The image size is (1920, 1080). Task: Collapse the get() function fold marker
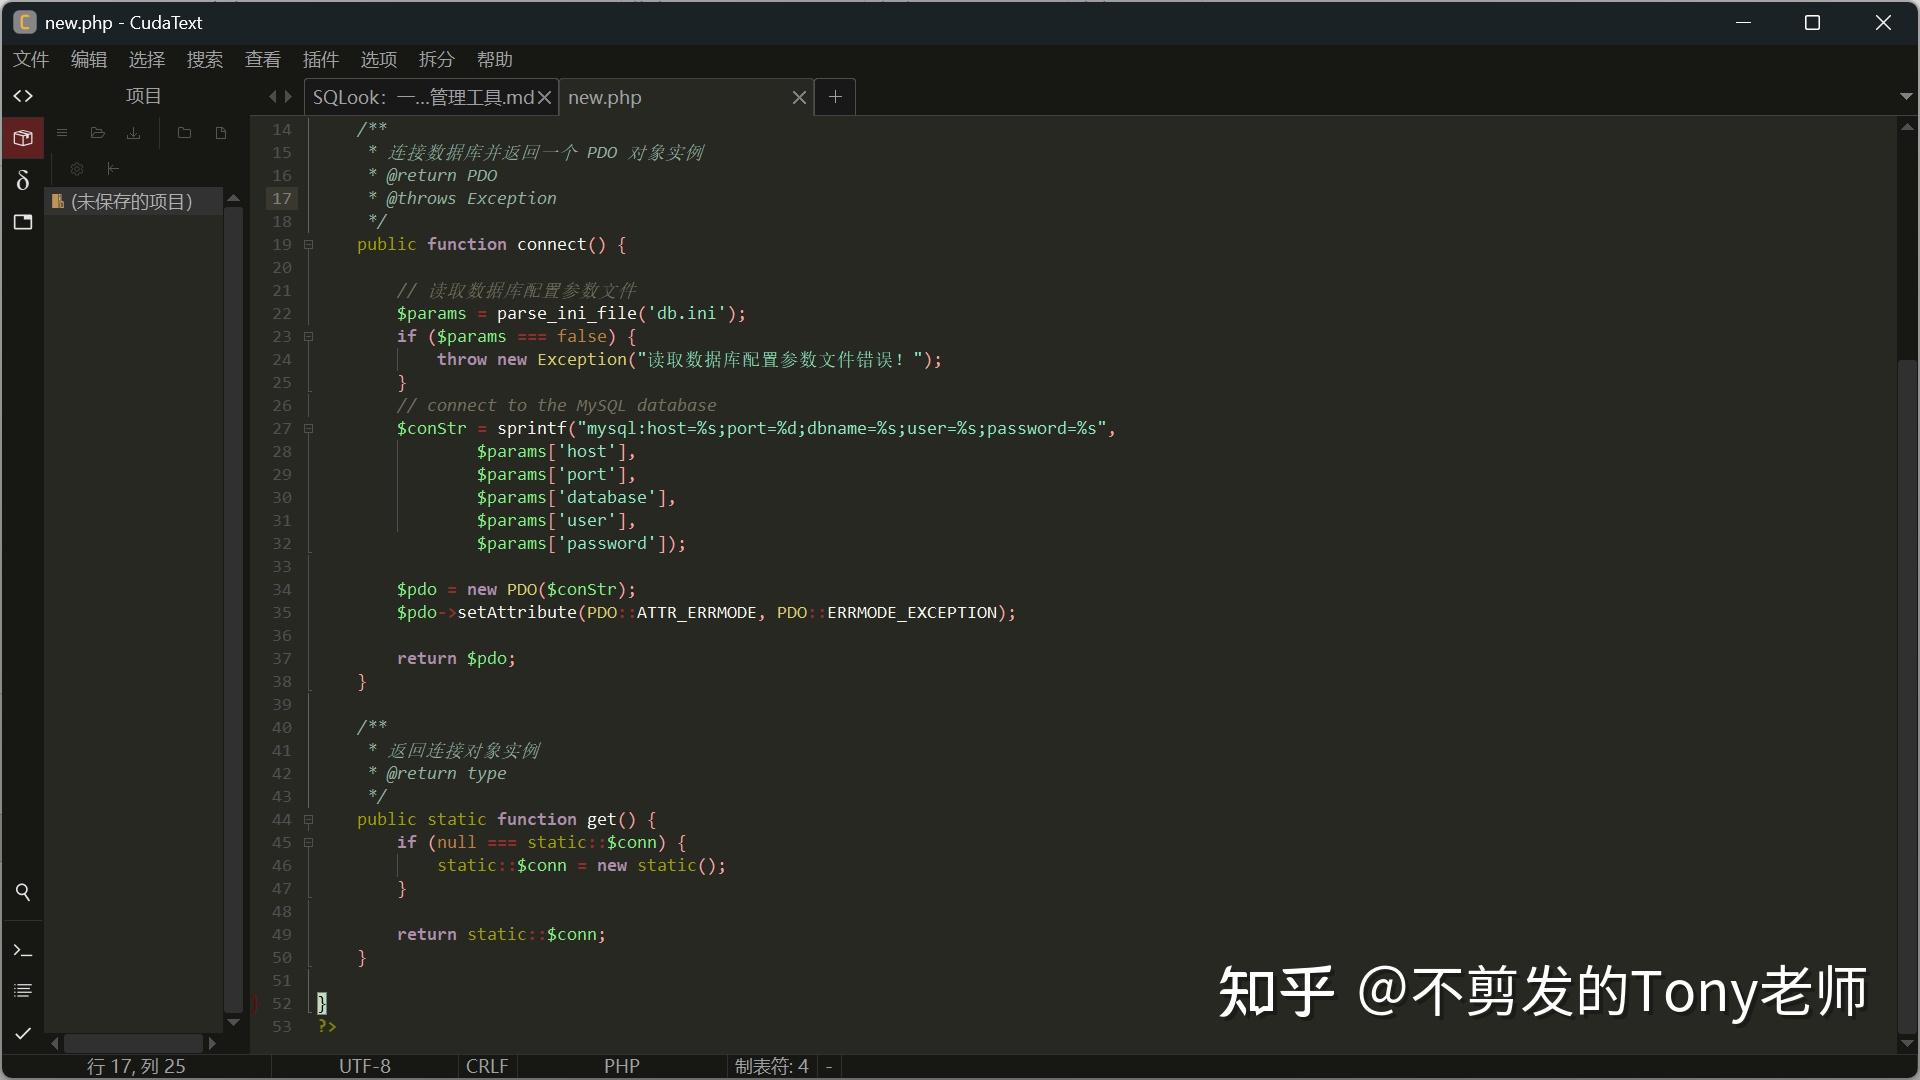click(310, 820)
